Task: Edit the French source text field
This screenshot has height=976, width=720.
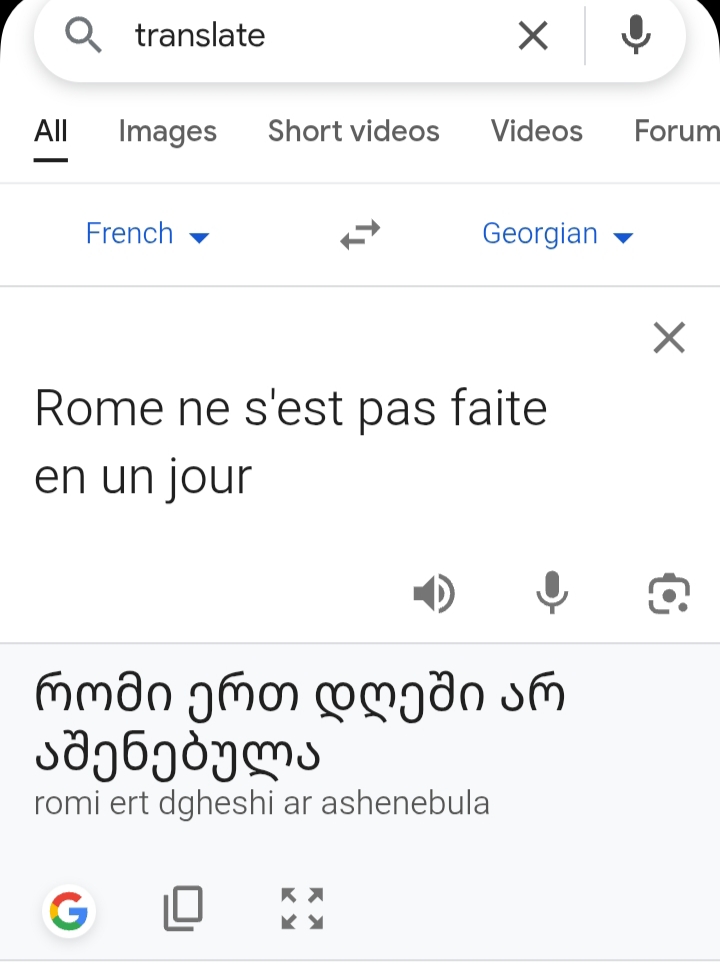Action: 290,443
